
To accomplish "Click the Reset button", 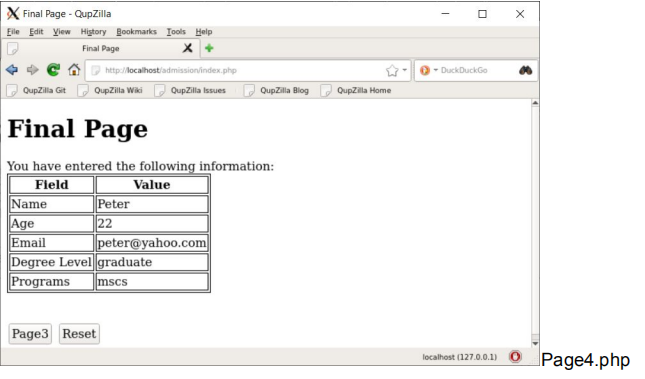I will [x=79, y=334].
